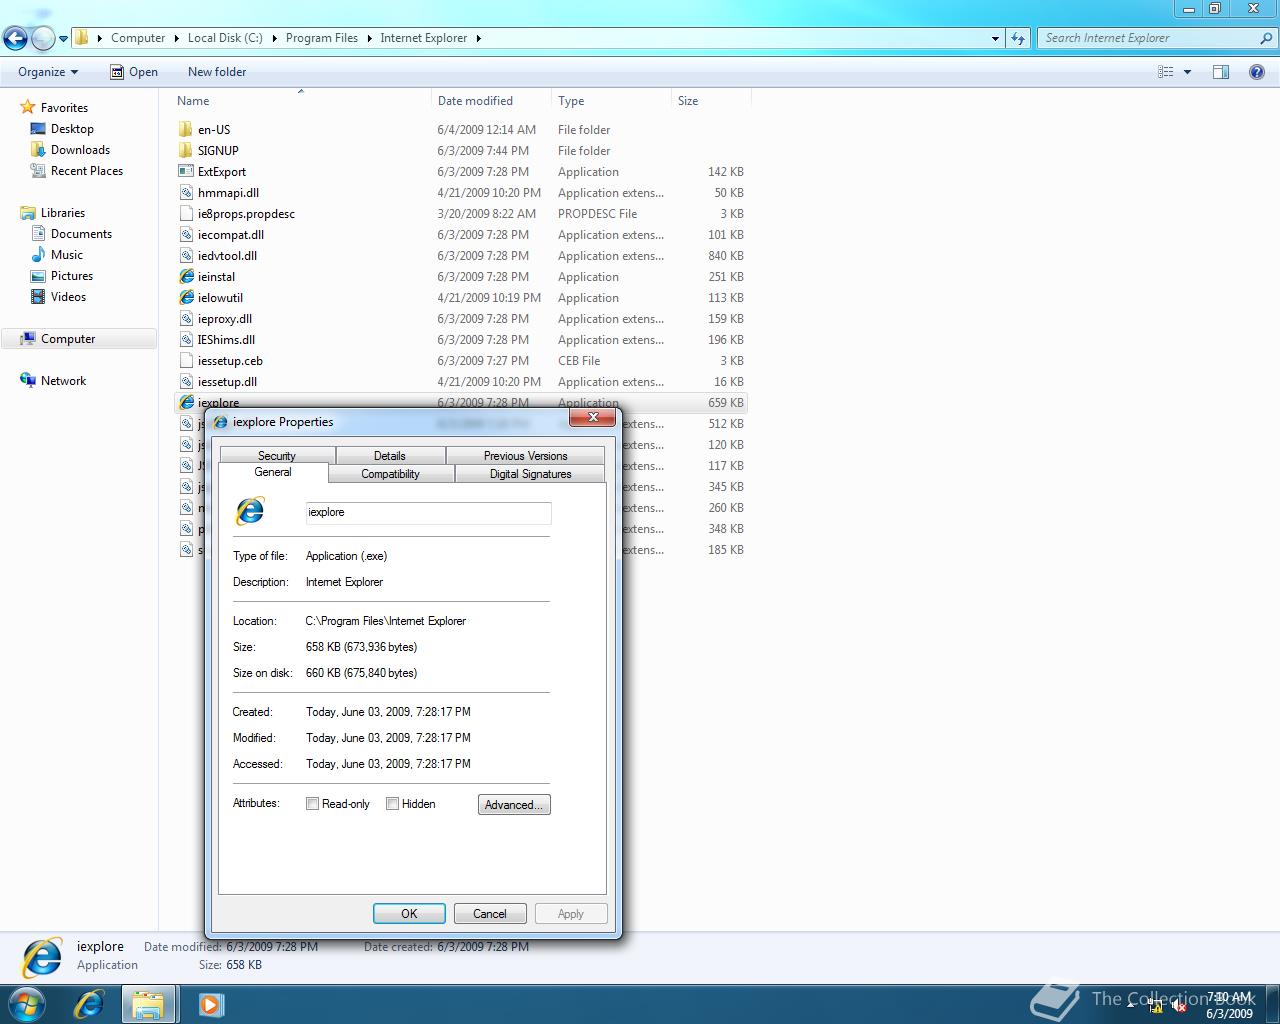Click the address bar refresh button
Screen dimensions: 1280x1024
(x=1018, y=38)
